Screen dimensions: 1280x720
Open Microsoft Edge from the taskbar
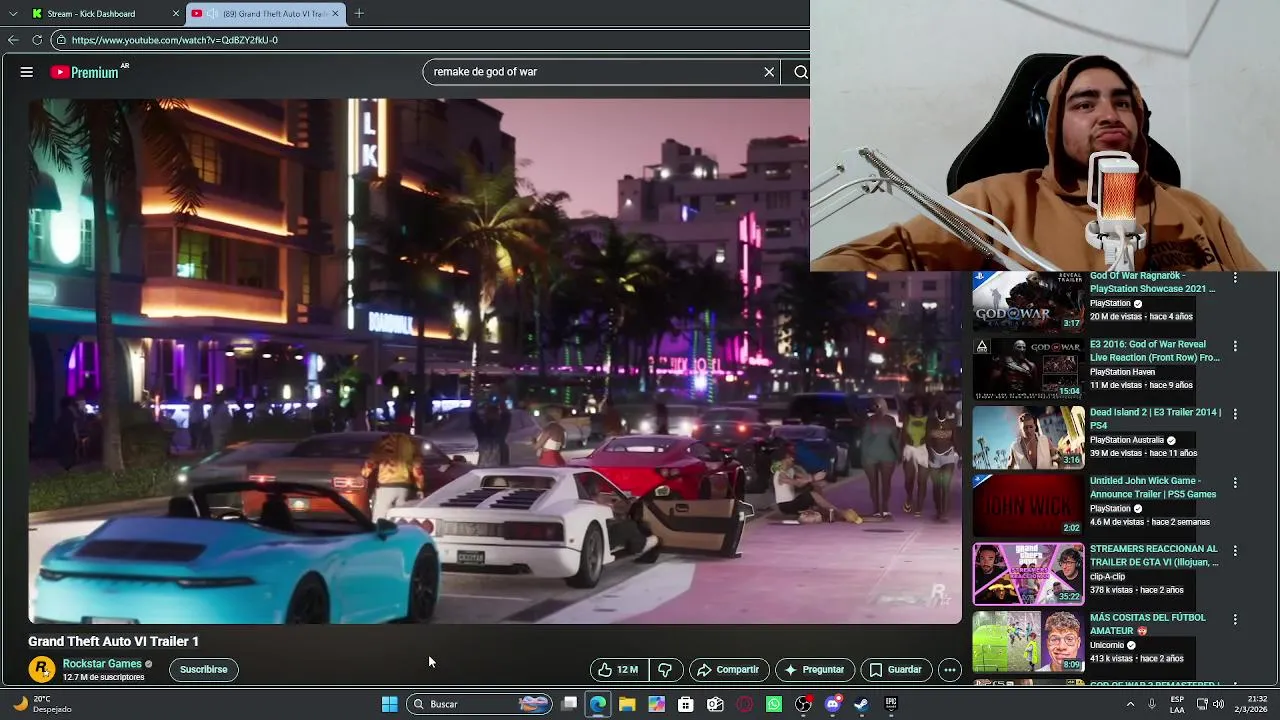point(598,704)
